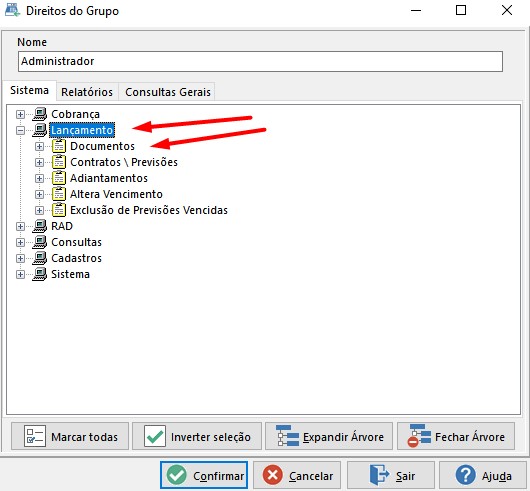The image size is (530, 491).
Task: Click the Documentos notepad icon
Action: click(x=59, y=146)
